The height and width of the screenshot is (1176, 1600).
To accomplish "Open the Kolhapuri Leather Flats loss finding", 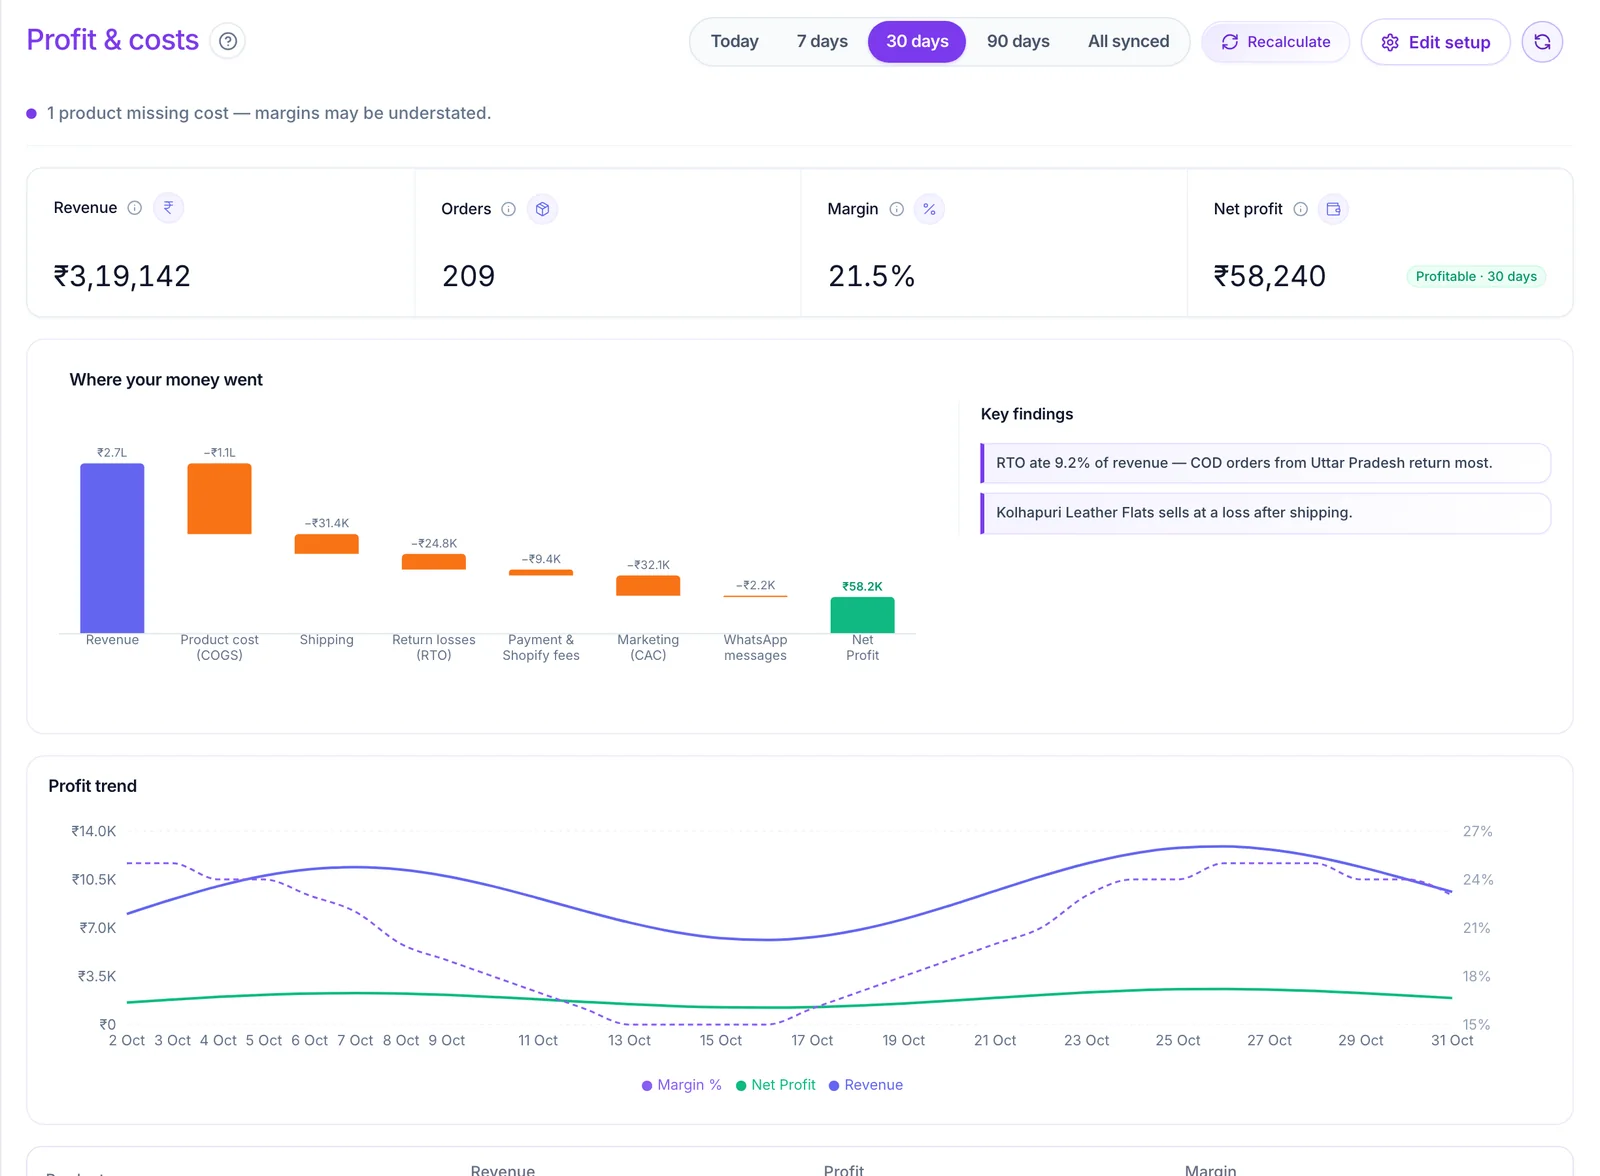I will [1266, 513].
